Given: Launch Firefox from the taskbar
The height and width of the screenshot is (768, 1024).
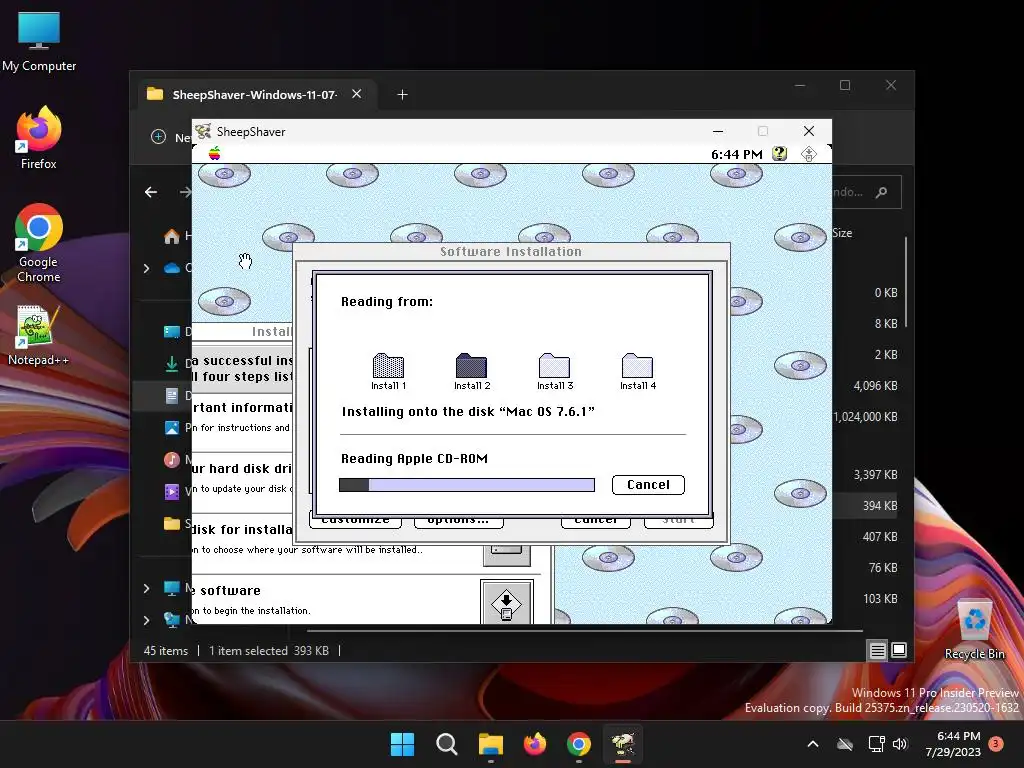Looking at the screenshot, I should click(535, 744).
